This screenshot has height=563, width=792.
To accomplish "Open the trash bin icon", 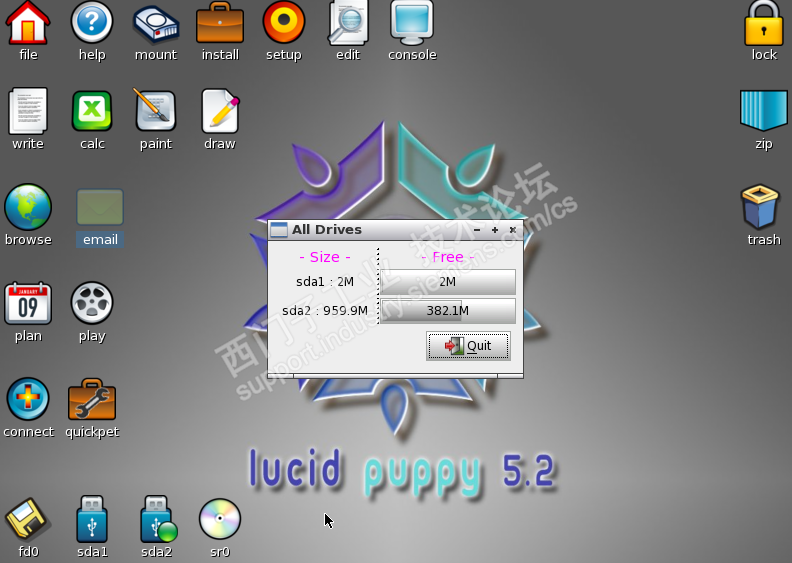I will click(760, 207).
